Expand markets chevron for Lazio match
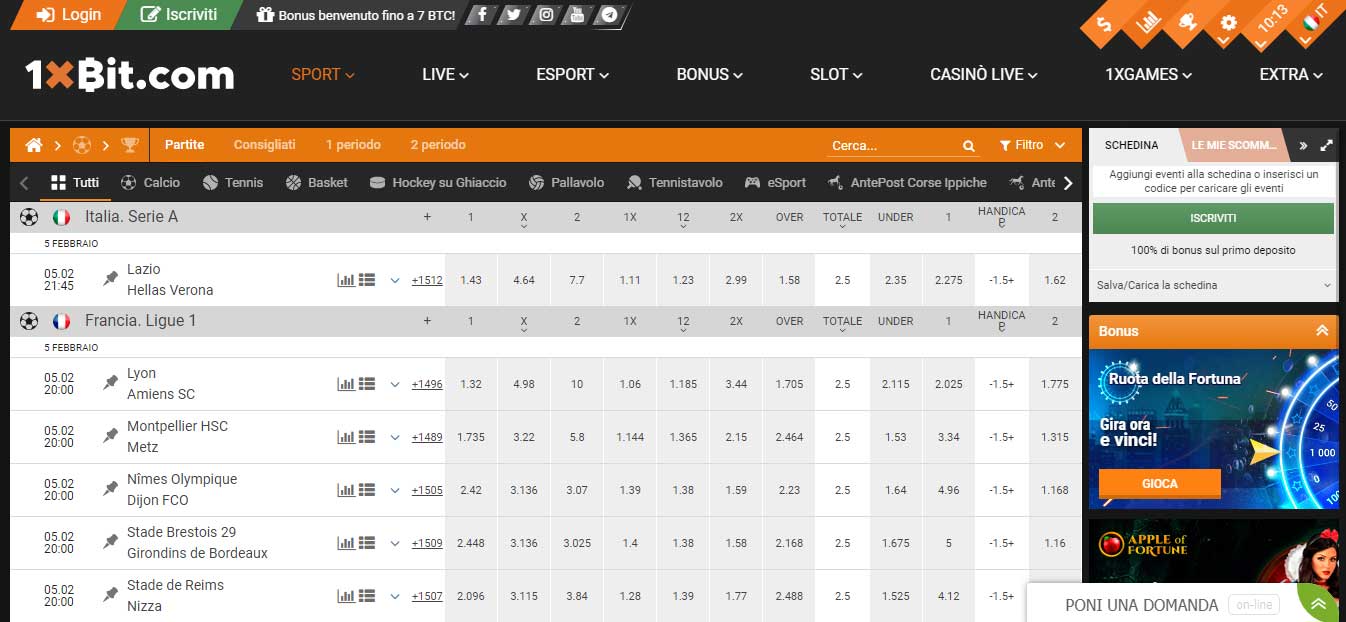Image resolution: width=1346 pixels, height=622 pixels. tap(395, 280)
